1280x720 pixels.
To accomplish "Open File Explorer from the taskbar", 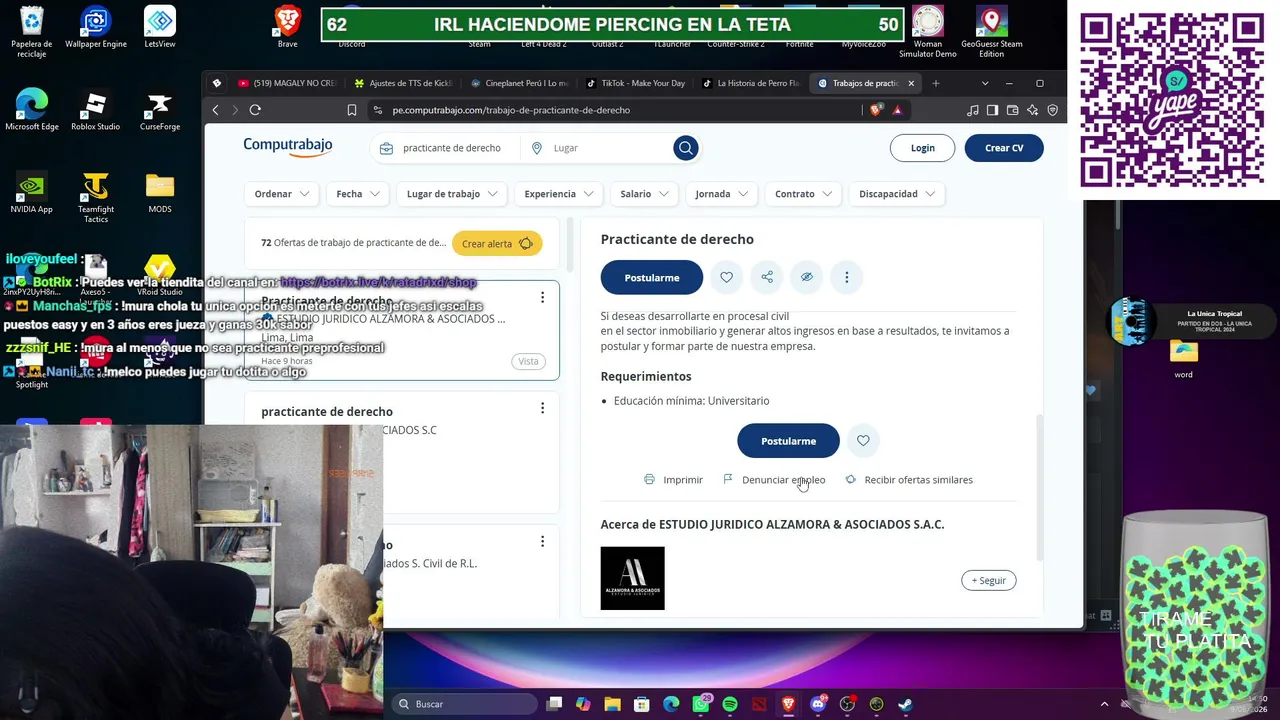I will (613, 704).
